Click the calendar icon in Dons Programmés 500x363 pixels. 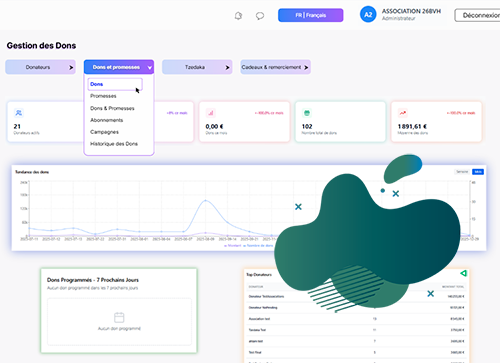coord(119,317)
